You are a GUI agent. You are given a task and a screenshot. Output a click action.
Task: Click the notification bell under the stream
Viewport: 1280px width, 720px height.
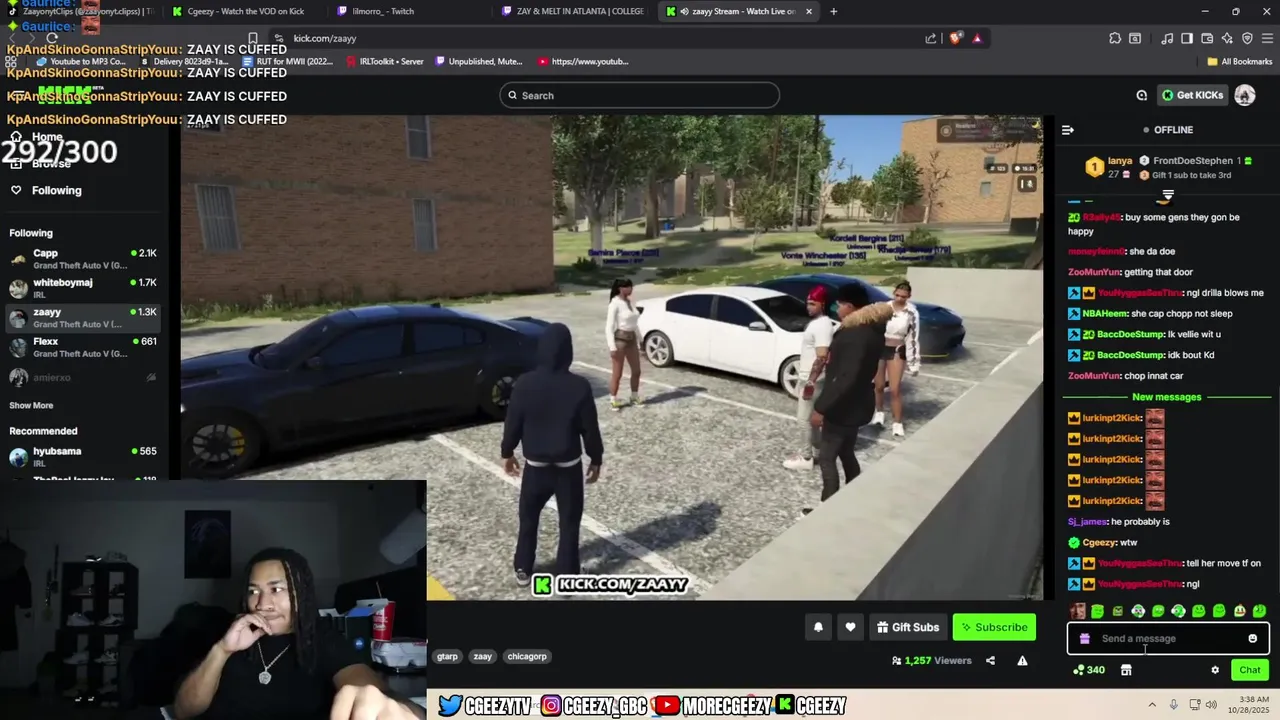[818, 627]
